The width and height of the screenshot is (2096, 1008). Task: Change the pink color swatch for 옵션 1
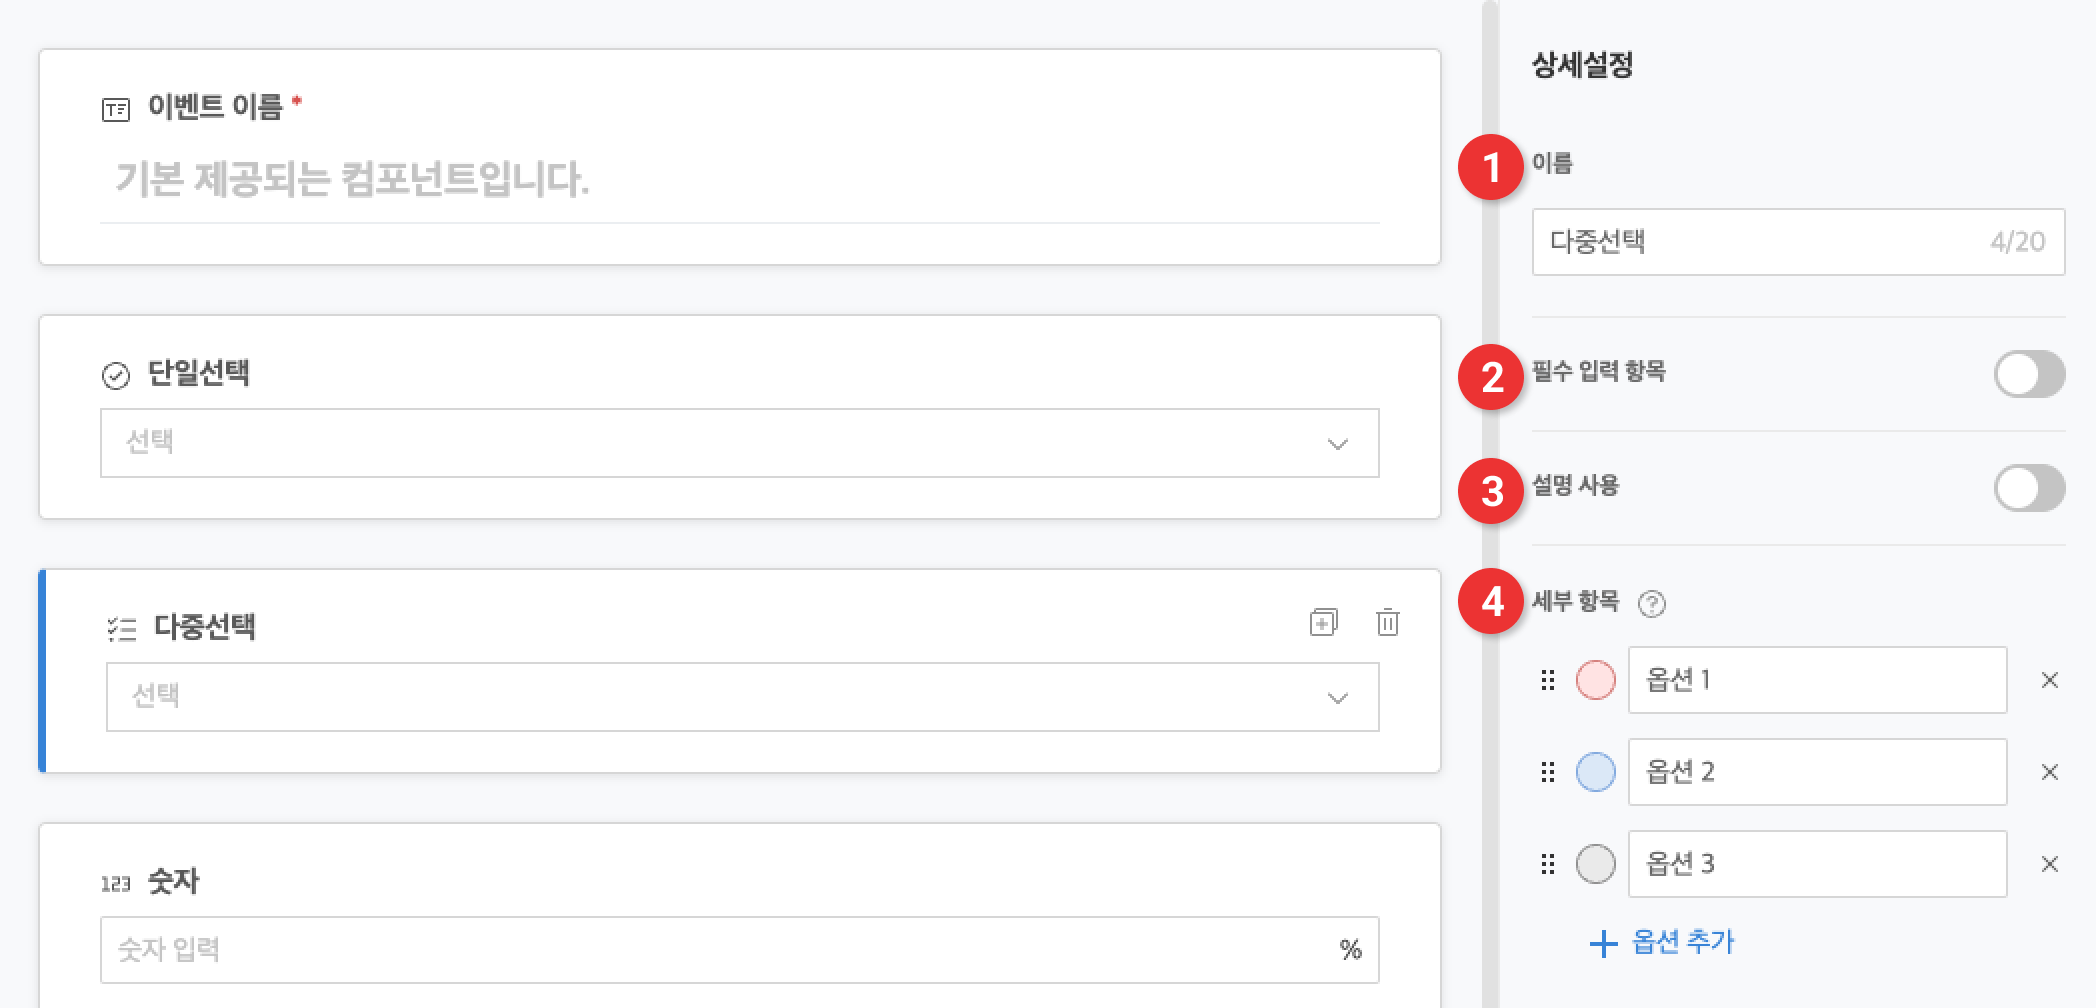(1595, 680)
